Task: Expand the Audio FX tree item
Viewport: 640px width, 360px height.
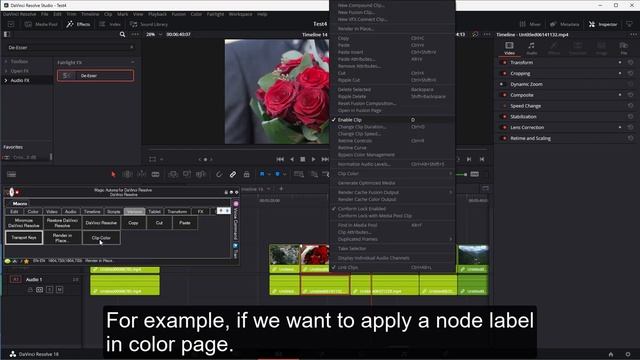Action: pyautogui.click(x=6, y=80)
